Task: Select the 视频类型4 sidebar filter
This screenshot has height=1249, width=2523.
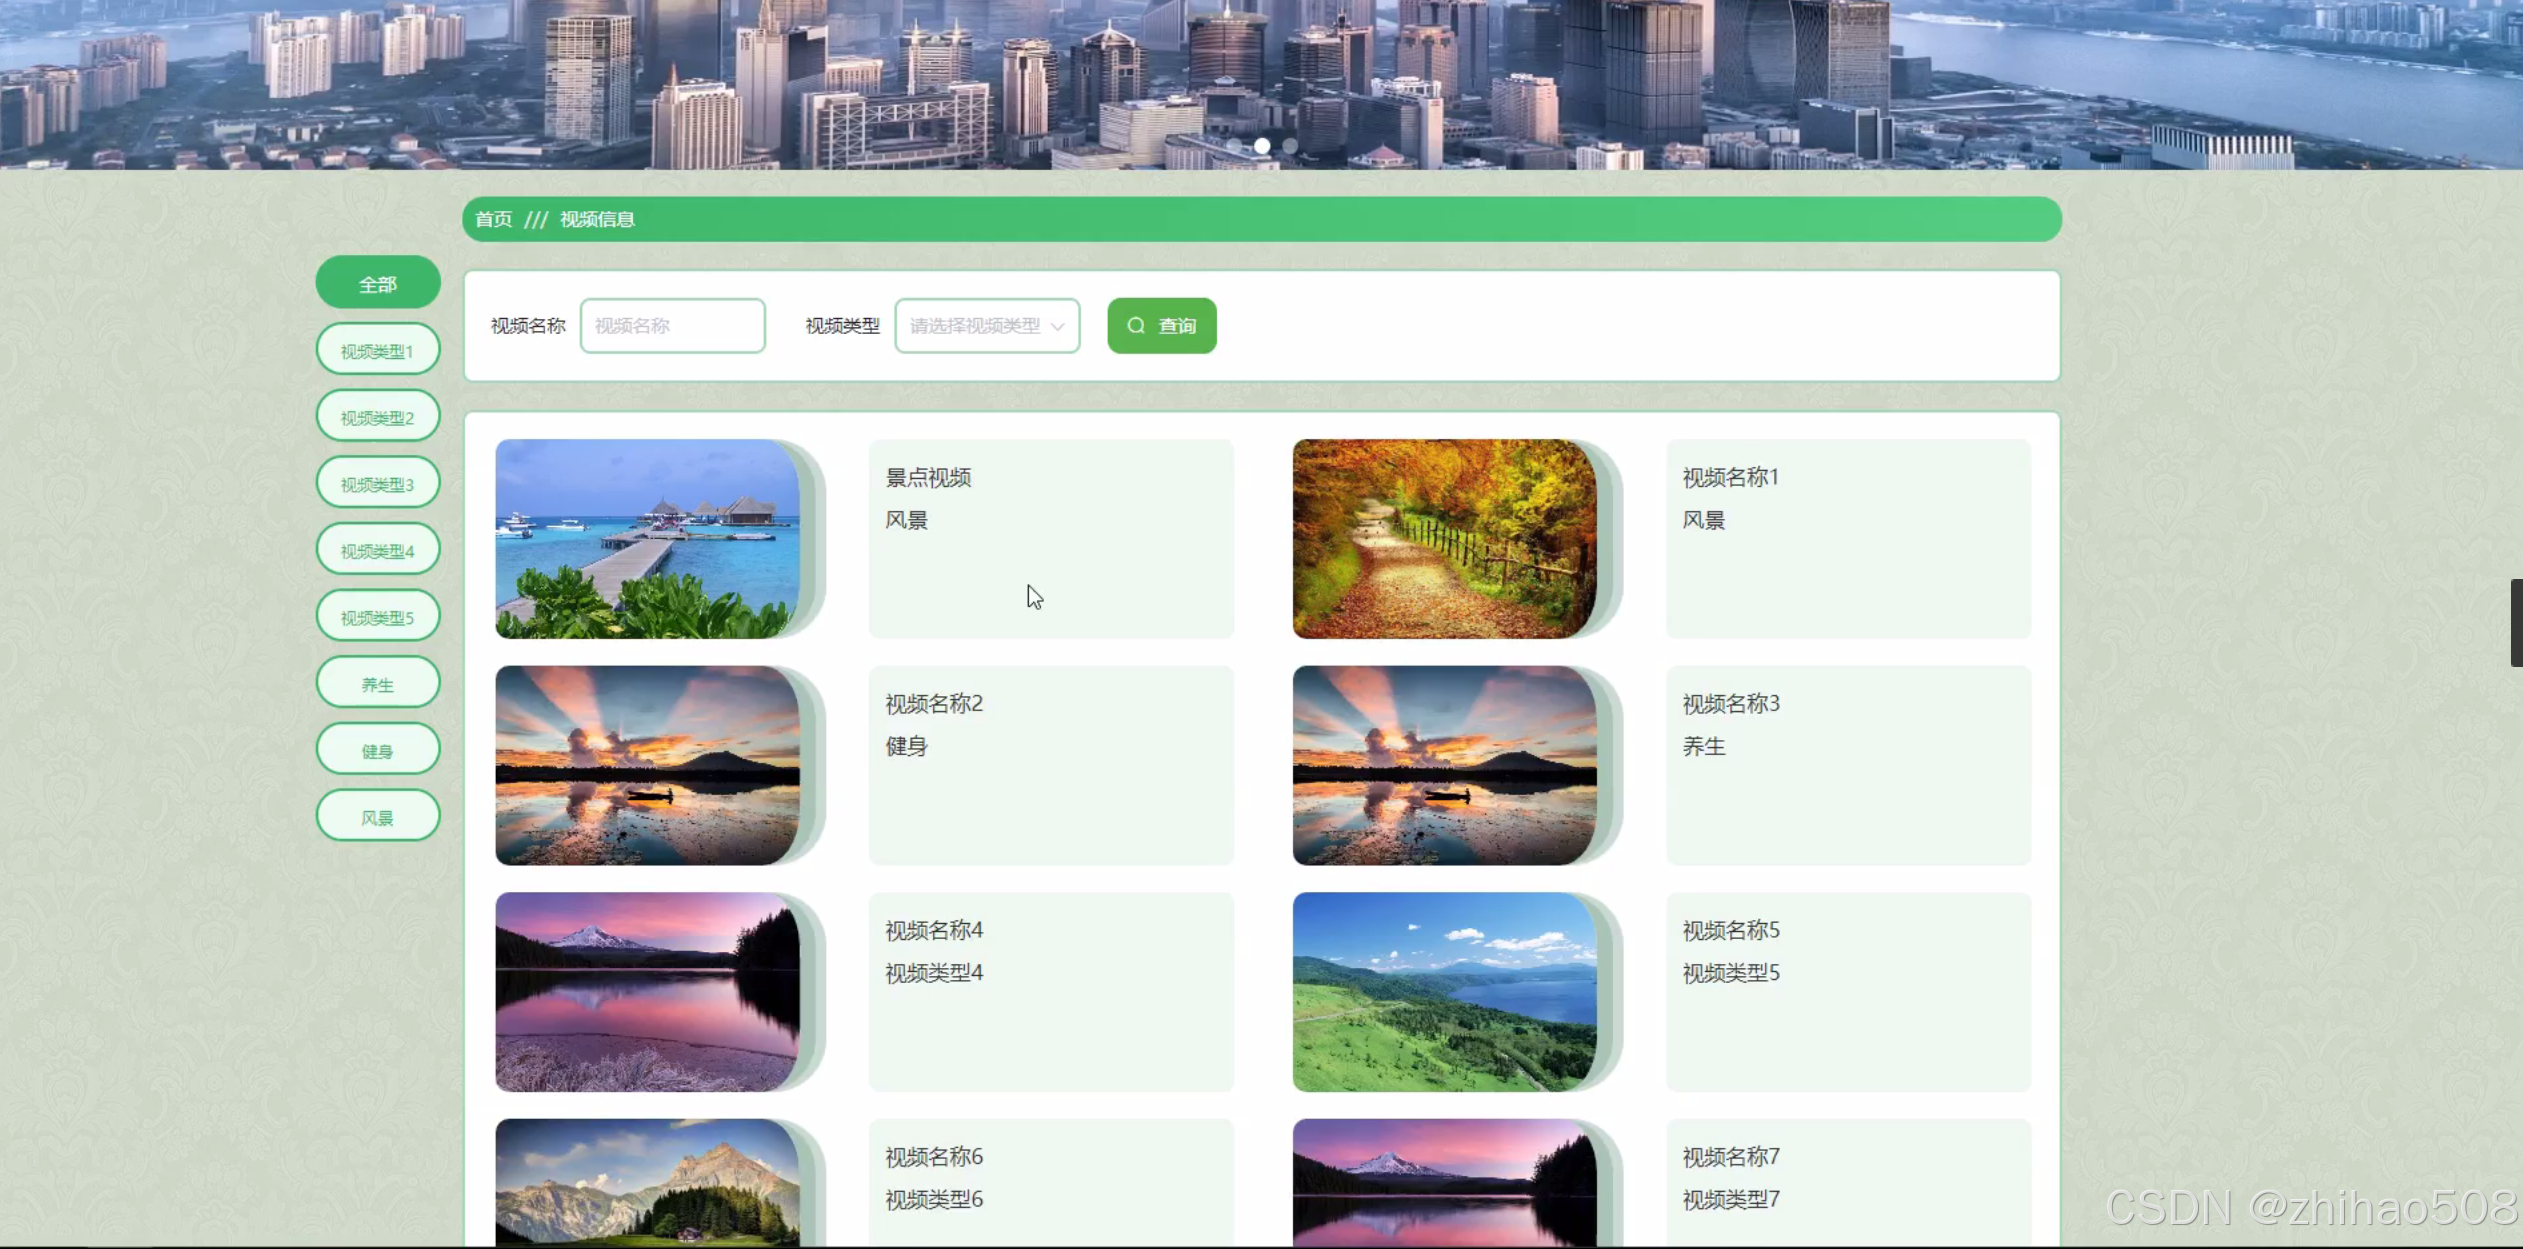Action: pyautogui.click(x=378, y=551)
